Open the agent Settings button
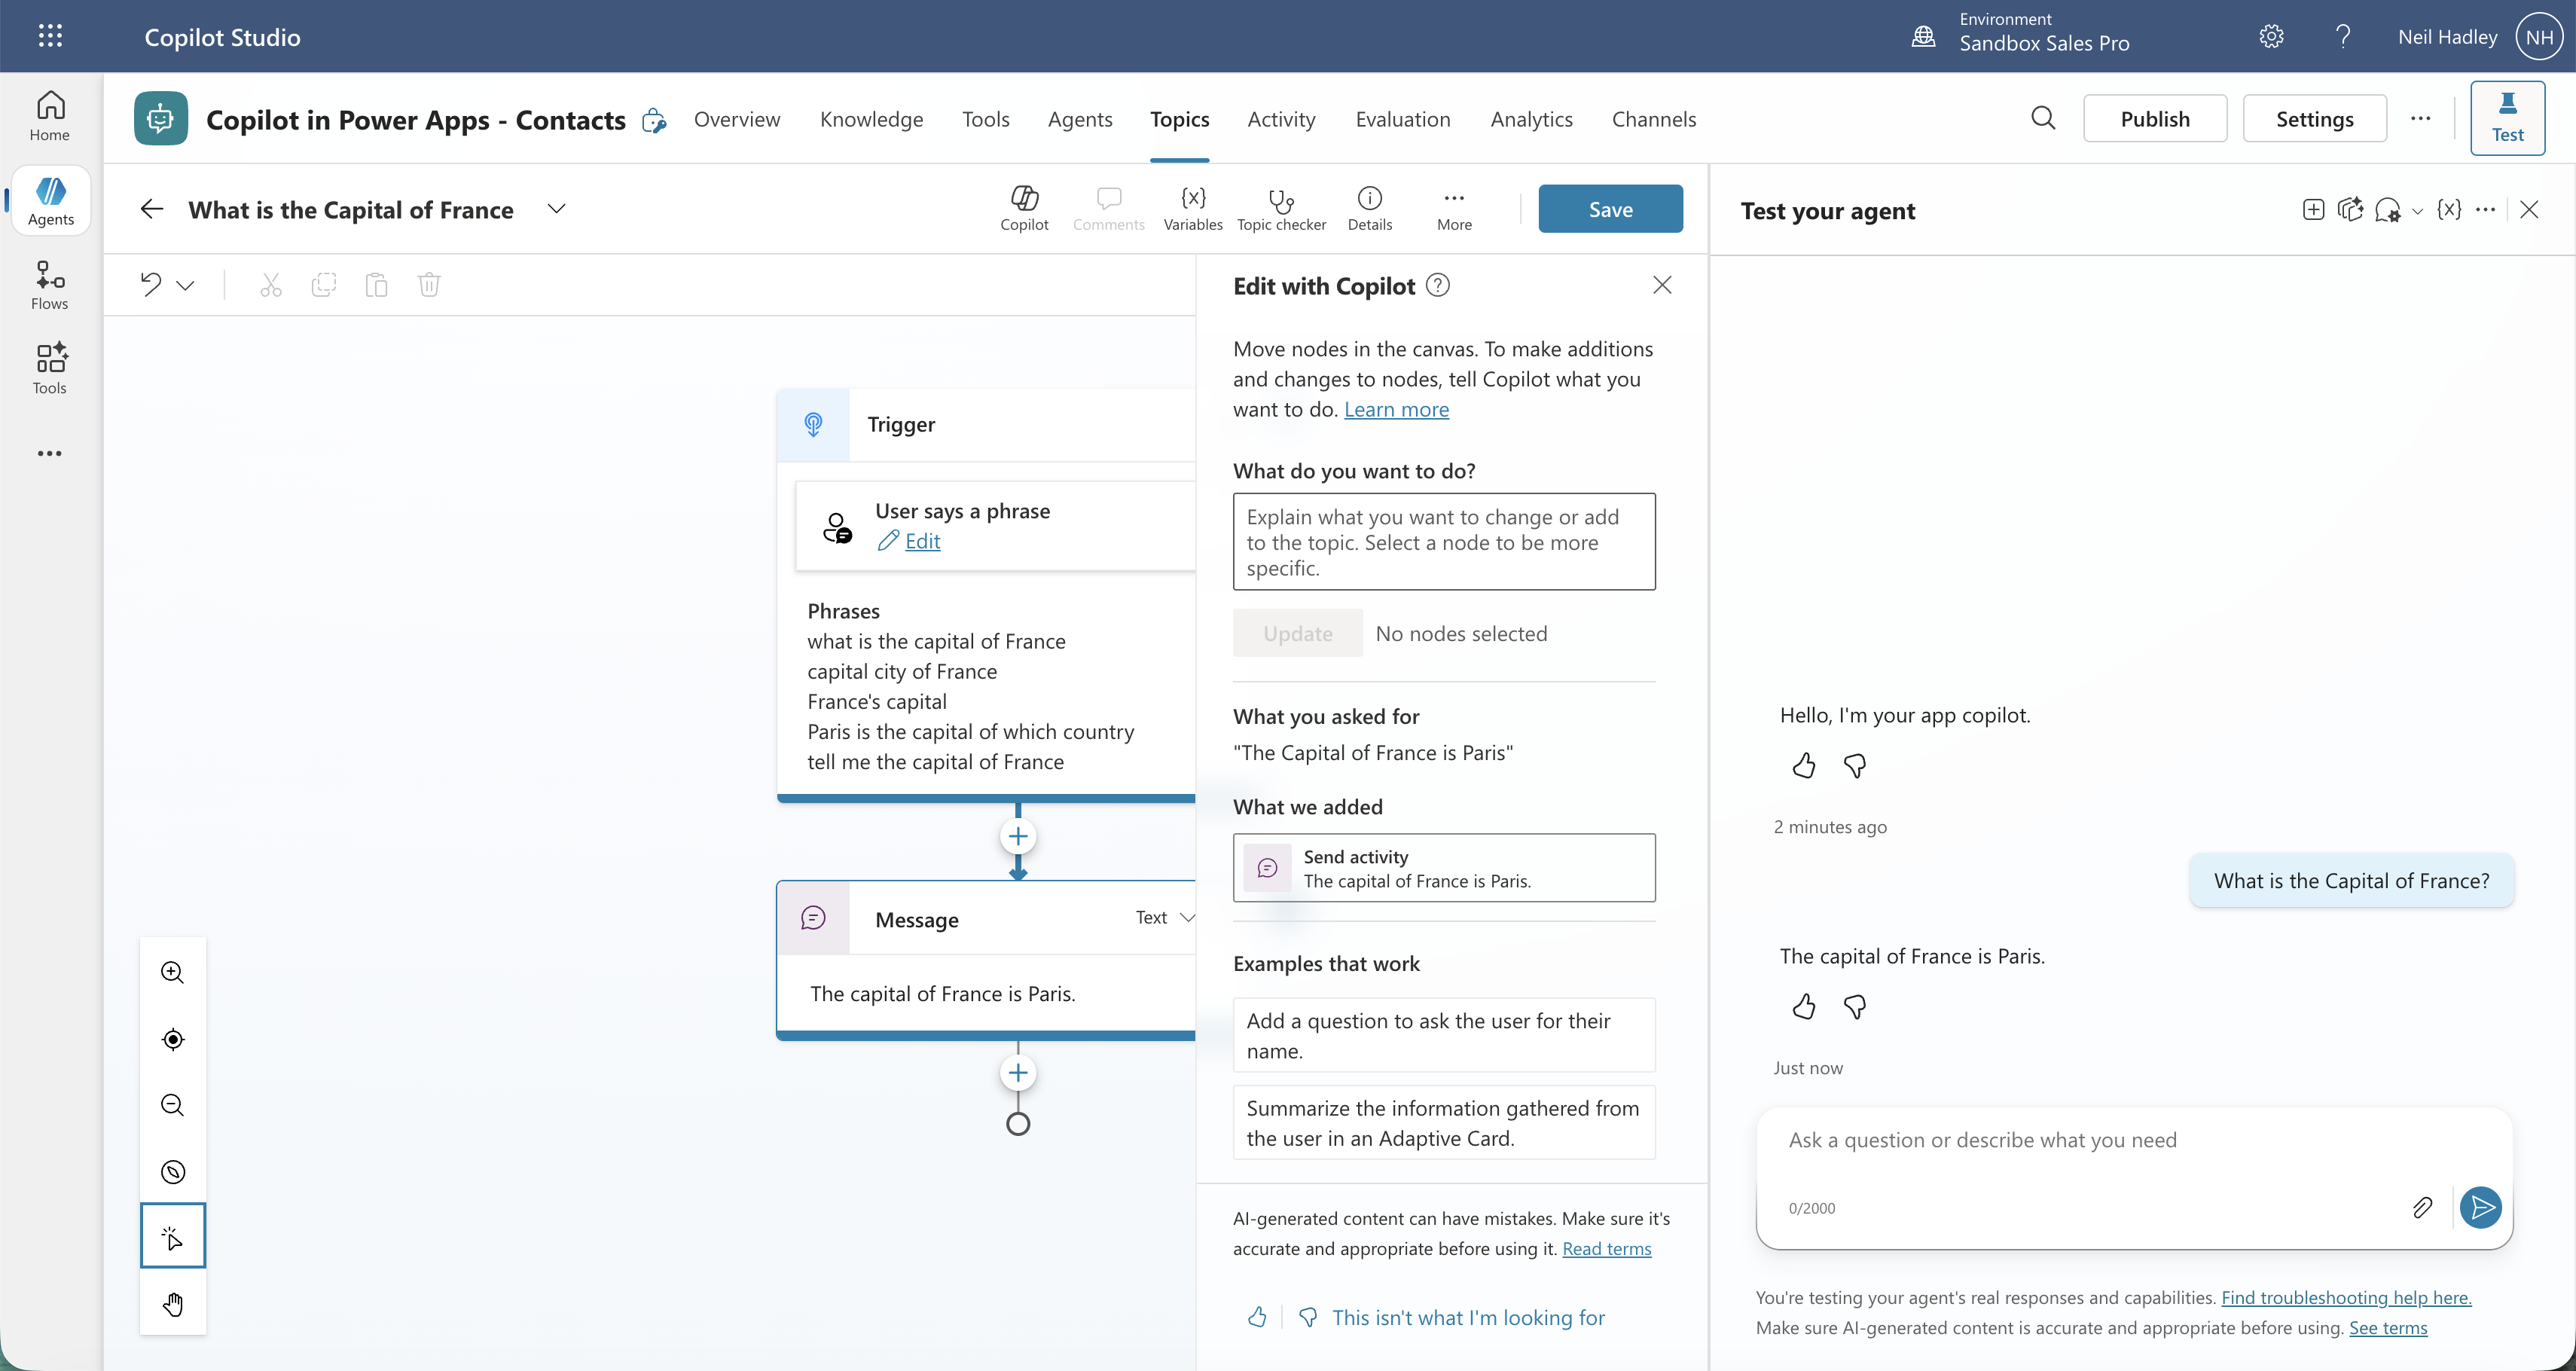 2314,119
